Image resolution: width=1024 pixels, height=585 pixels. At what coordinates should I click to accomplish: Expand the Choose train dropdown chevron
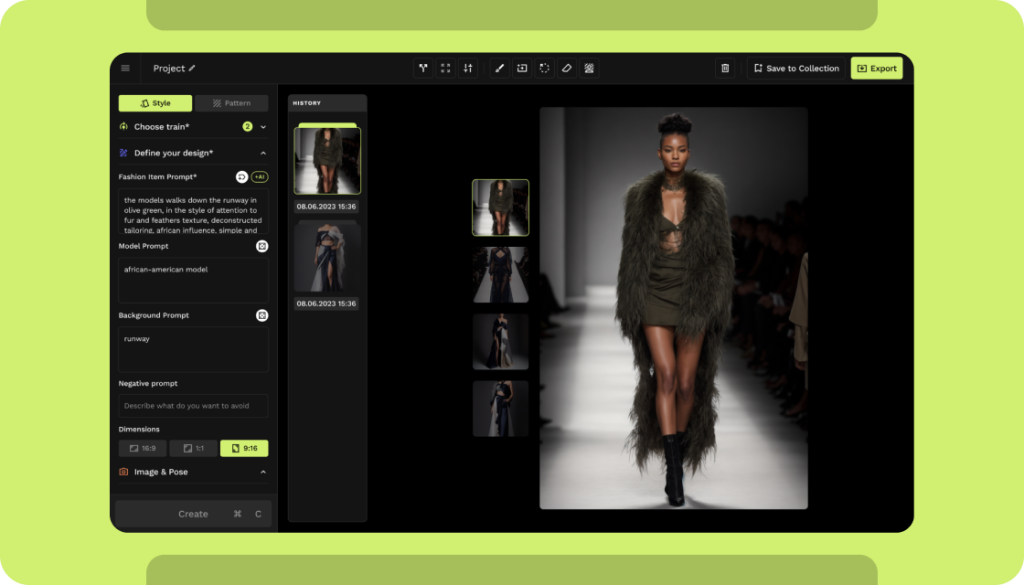point(263,127)
